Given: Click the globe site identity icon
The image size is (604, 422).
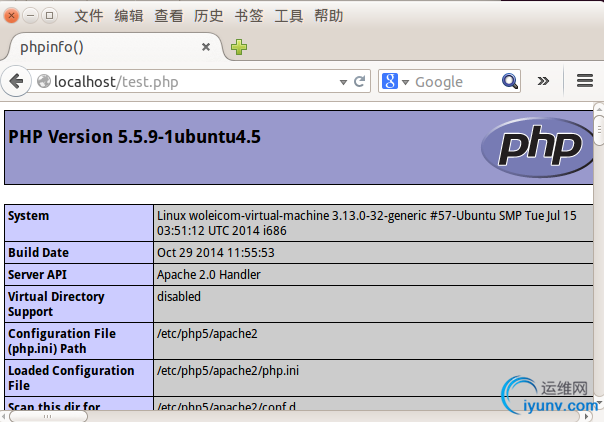Looking at the screenshot, I should [x=44, y=81].
